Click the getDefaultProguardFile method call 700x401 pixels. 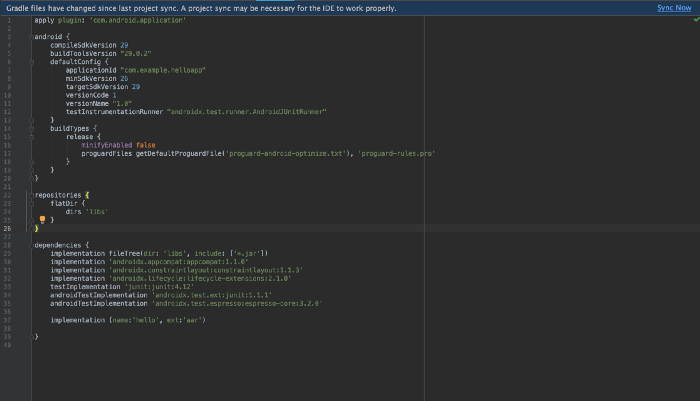coord(179,154)
